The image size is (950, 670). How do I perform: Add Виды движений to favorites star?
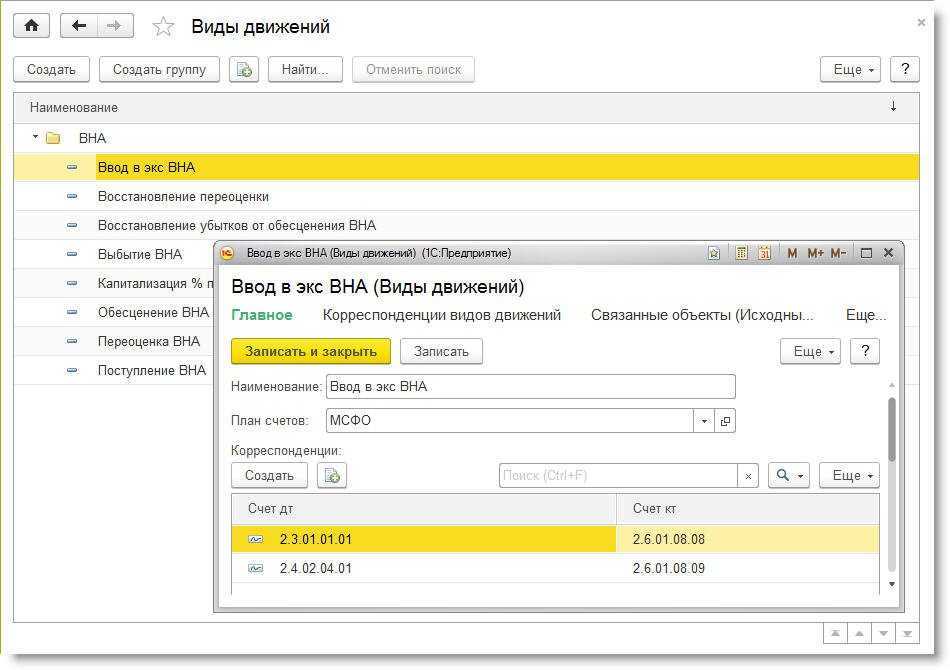[163, 27]
